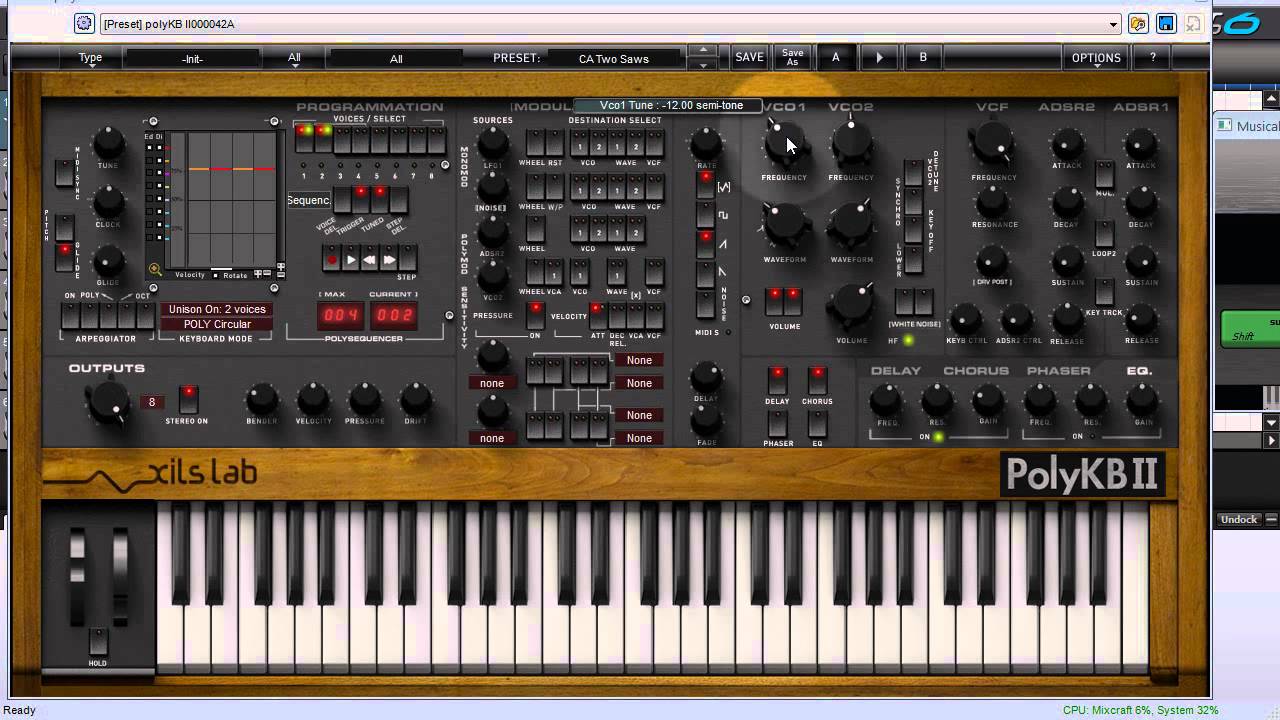Toggle the ADSR2 MUL. switch

coord(1104,174)
